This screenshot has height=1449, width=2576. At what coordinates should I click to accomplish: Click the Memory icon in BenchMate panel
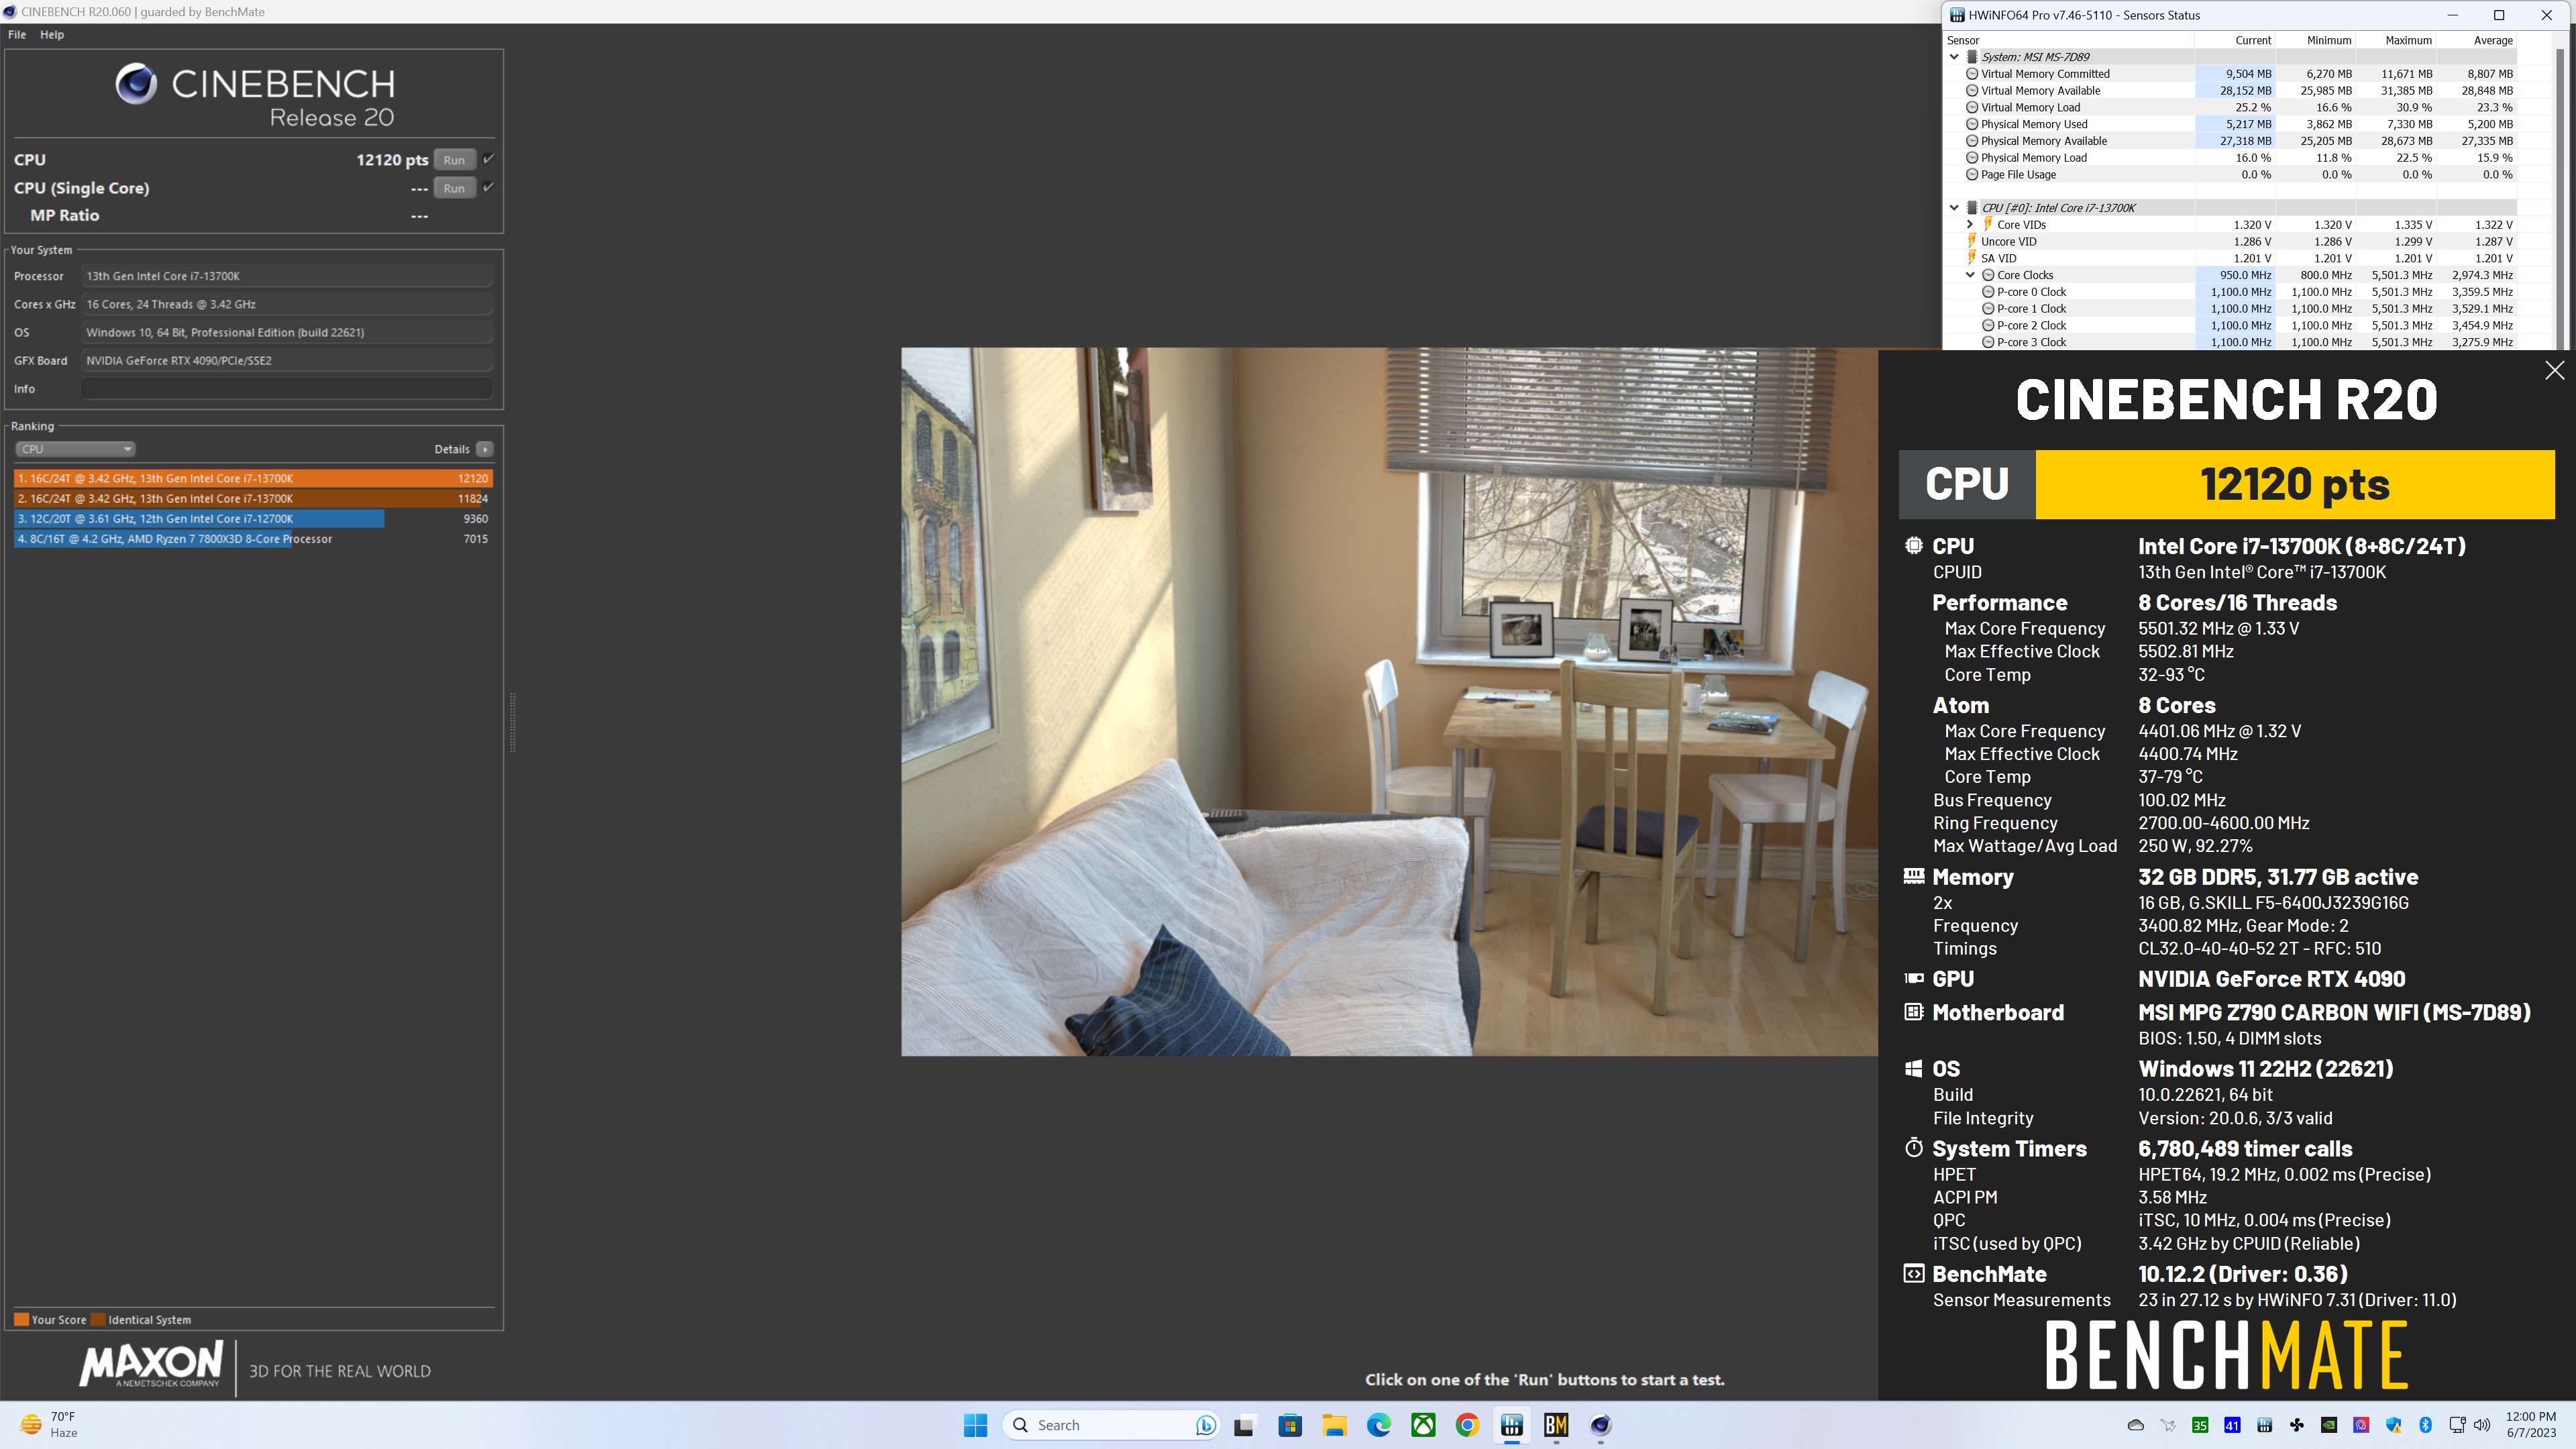(x=1913, y=876)
